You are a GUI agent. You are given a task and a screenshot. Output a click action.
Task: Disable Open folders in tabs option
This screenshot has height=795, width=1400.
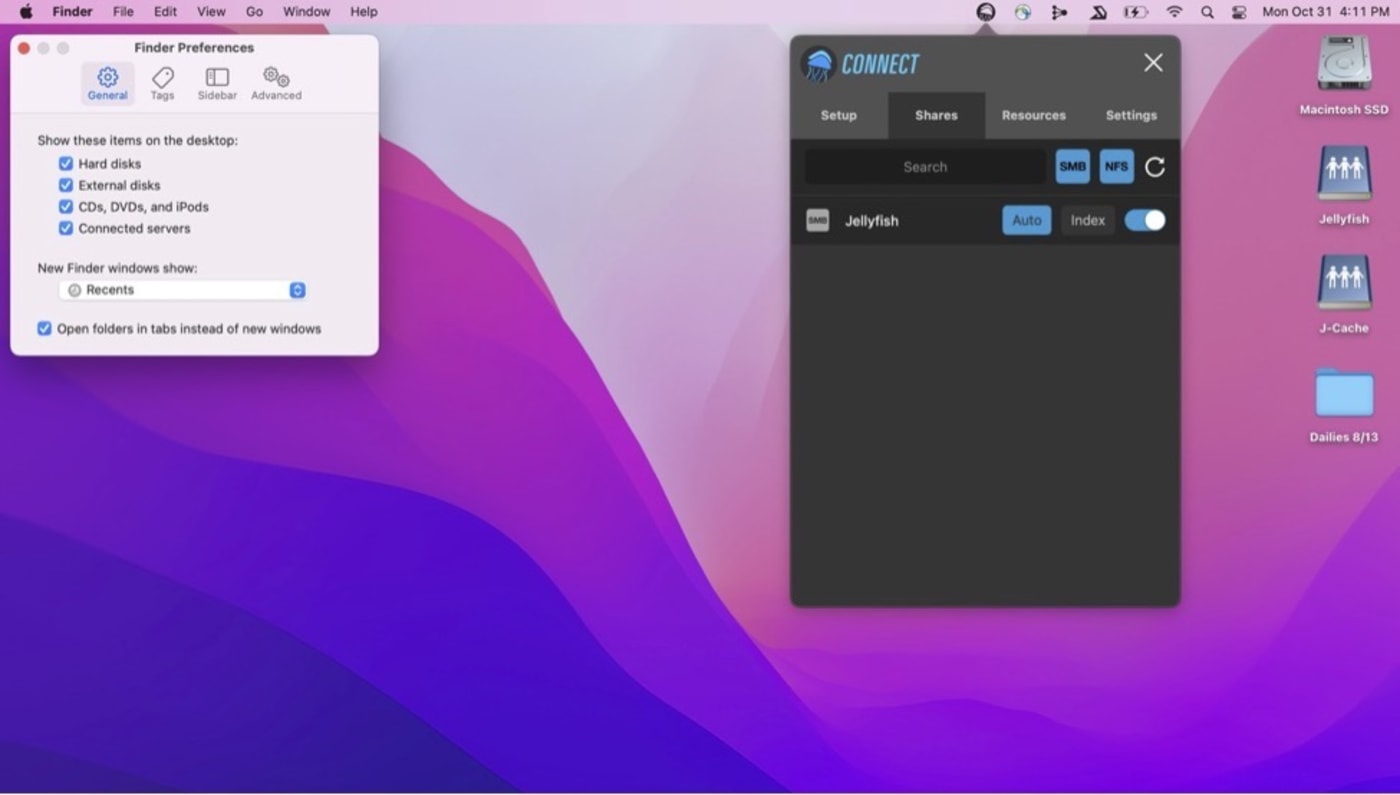click(x=44, y=329)
